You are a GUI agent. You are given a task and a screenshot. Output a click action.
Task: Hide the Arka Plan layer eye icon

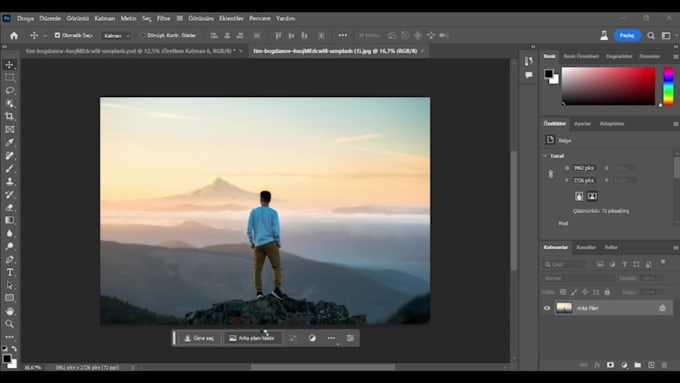(x=547, y=308)
